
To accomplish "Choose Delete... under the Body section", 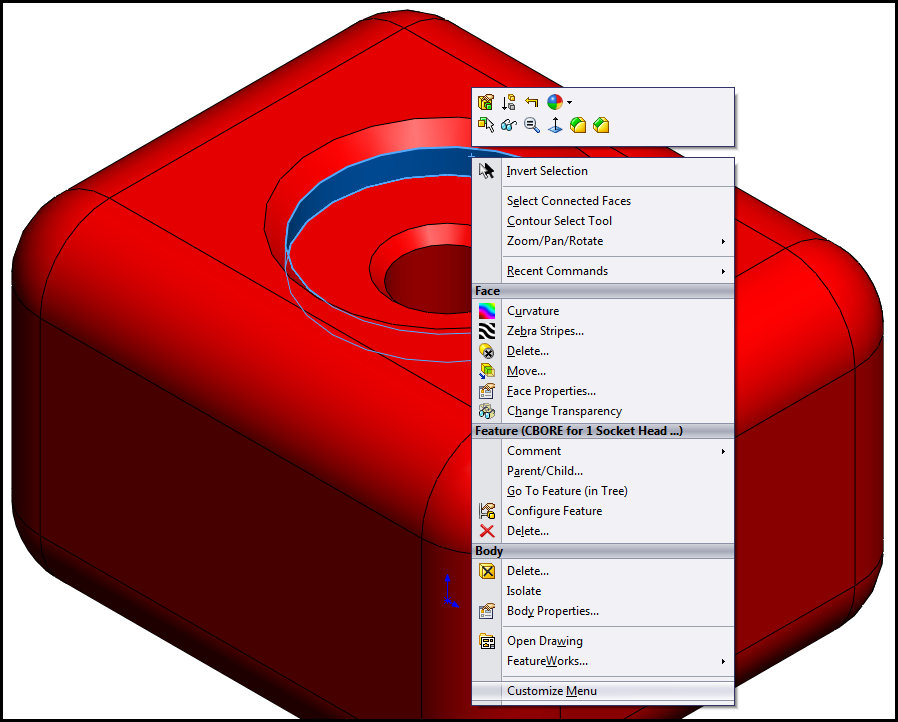I will pos(603,571).
